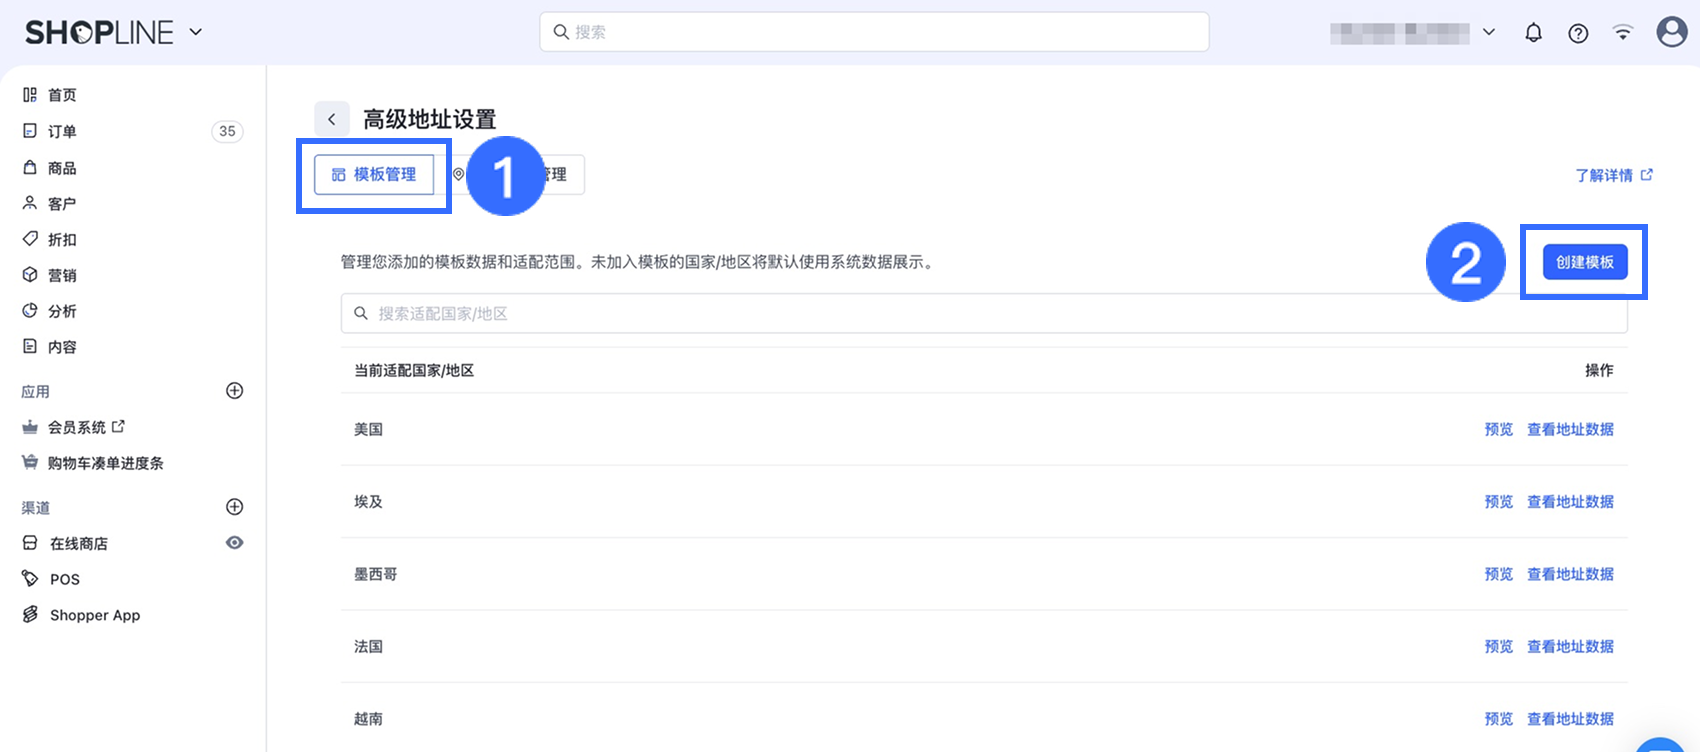Image resolution: width=1700 pixels, height=752 pixels.
Task: Open the 了解详情 link
Action: click(1613, 175)
